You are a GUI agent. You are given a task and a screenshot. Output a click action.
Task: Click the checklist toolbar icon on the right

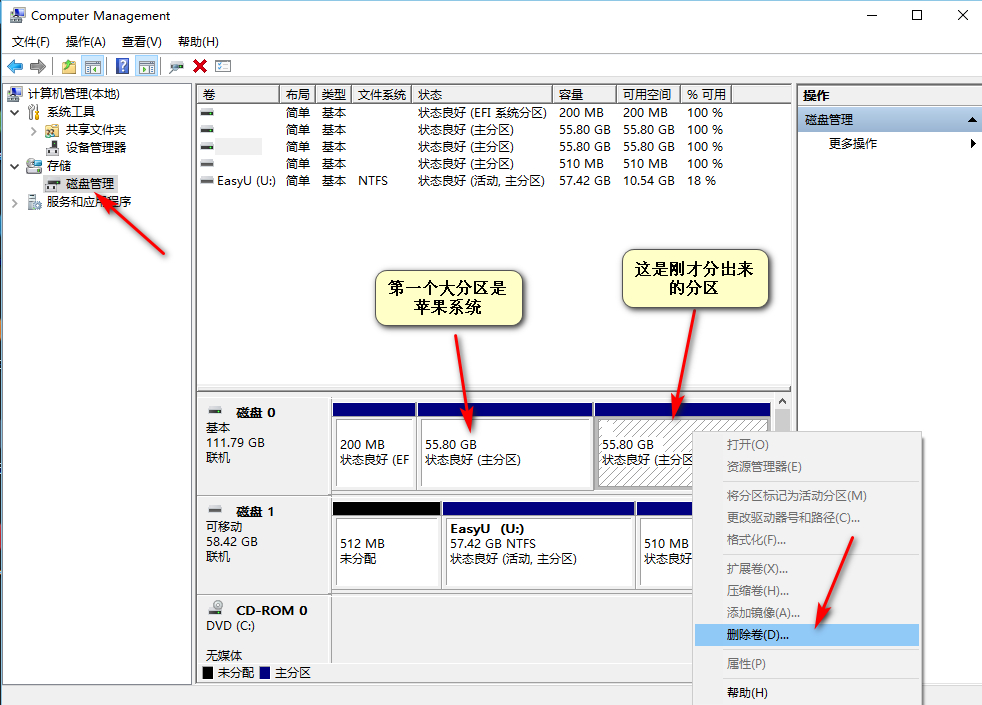(x=225, y=66)
